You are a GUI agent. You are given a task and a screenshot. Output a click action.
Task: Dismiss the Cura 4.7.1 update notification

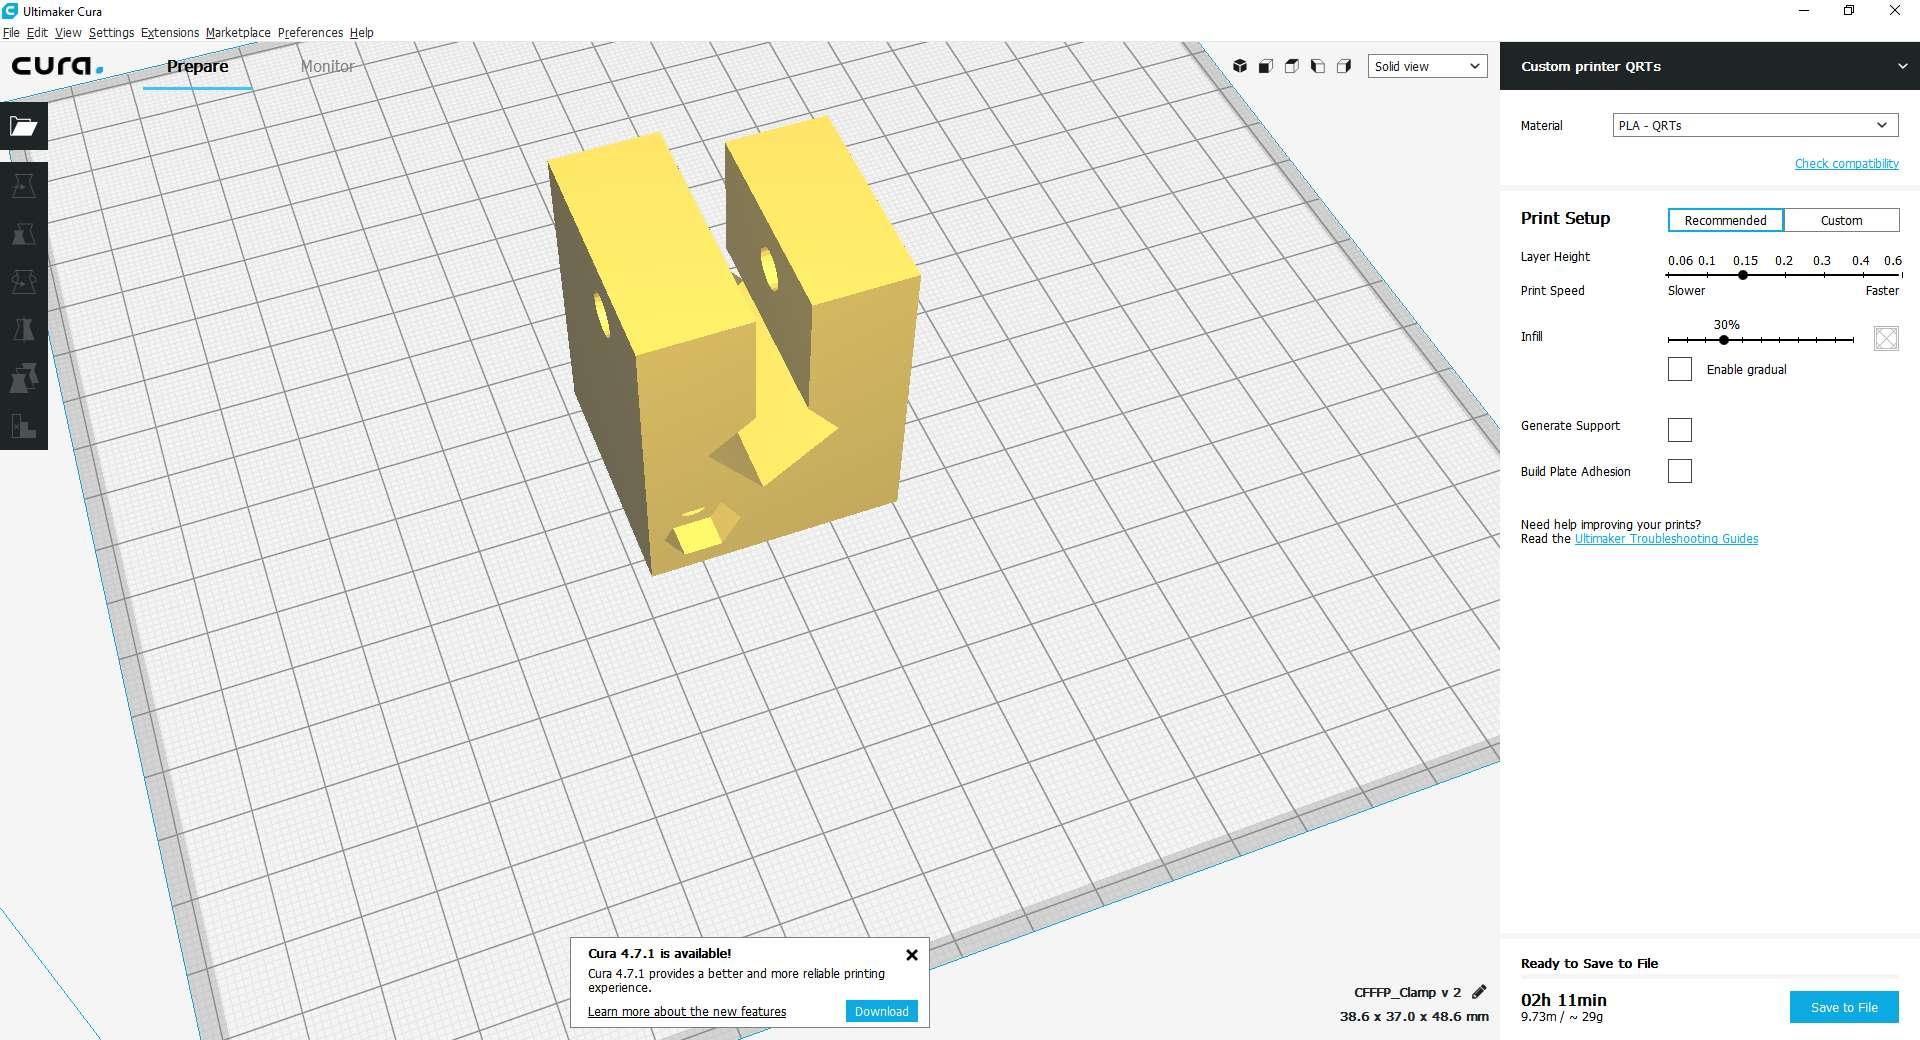pos(912,955)
